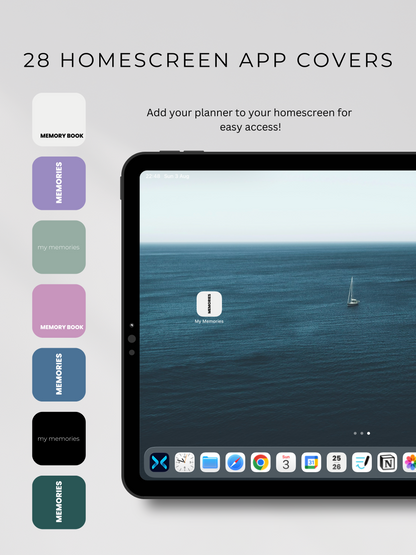Tap the active third home screen page dot
This screenshot has width=416, height=555.
[369, 433]
